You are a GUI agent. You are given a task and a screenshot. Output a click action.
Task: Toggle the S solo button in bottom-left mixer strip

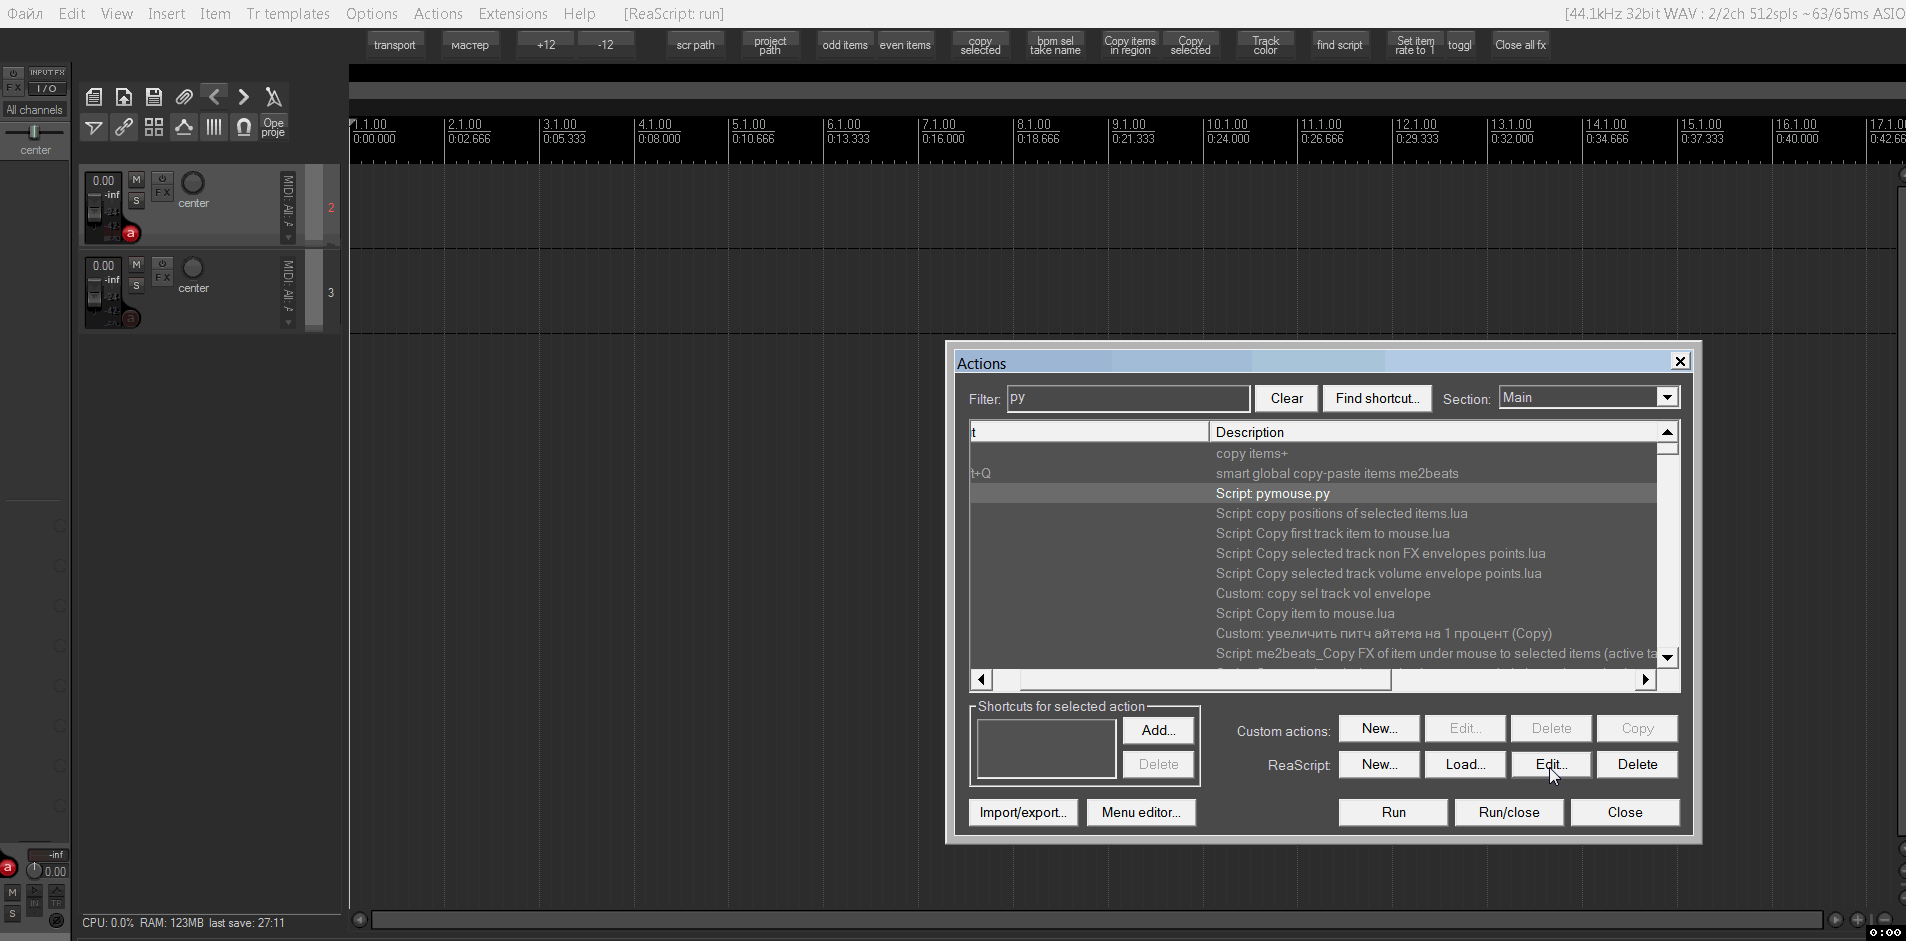(12, 913)
